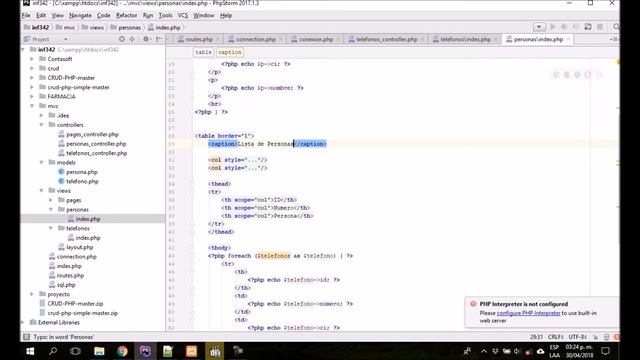Open run configuration dropdown
The image size is (640, 360).
pyautogui.click(x=539, y=27)
